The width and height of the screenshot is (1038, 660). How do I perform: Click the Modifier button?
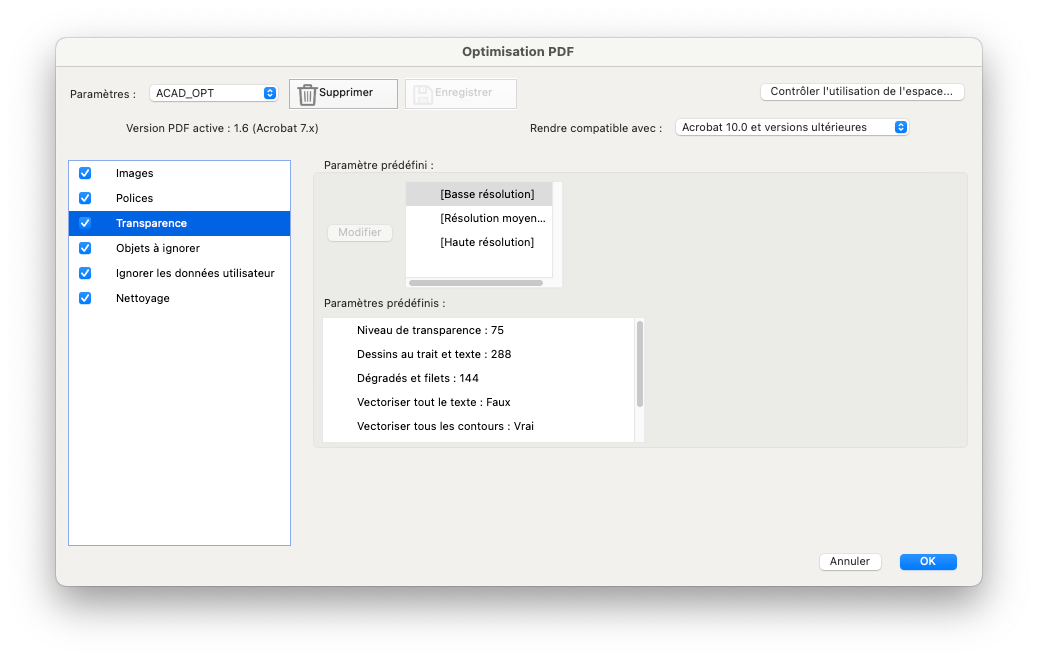pos(359,232)
